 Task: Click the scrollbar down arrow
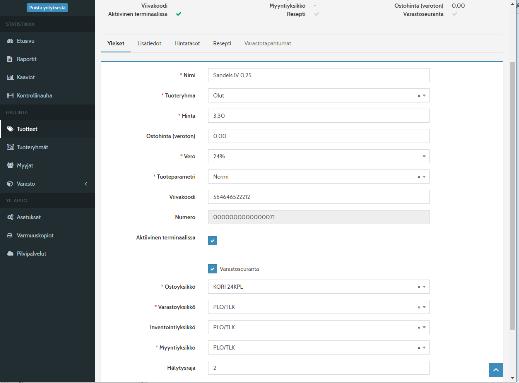[x=512, y=378]
